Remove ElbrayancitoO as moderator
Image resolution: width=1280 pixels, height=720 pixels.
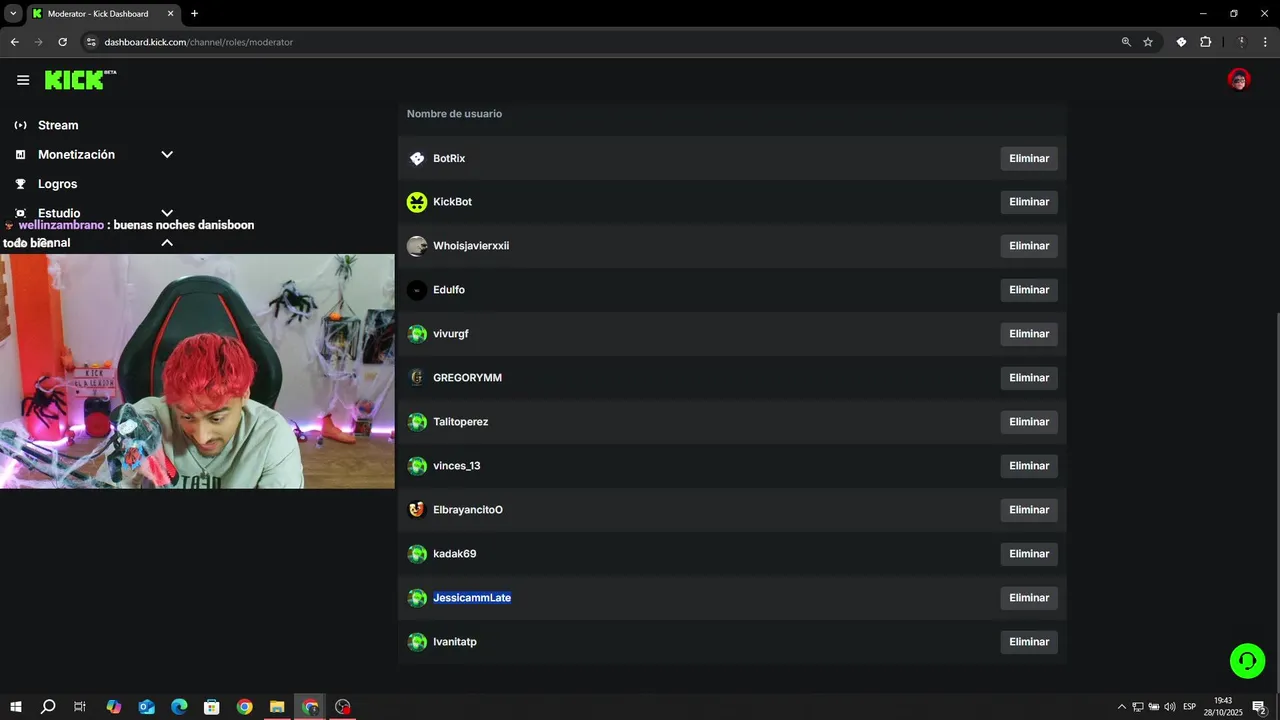pyautogui.click(x=1029, y=510)
